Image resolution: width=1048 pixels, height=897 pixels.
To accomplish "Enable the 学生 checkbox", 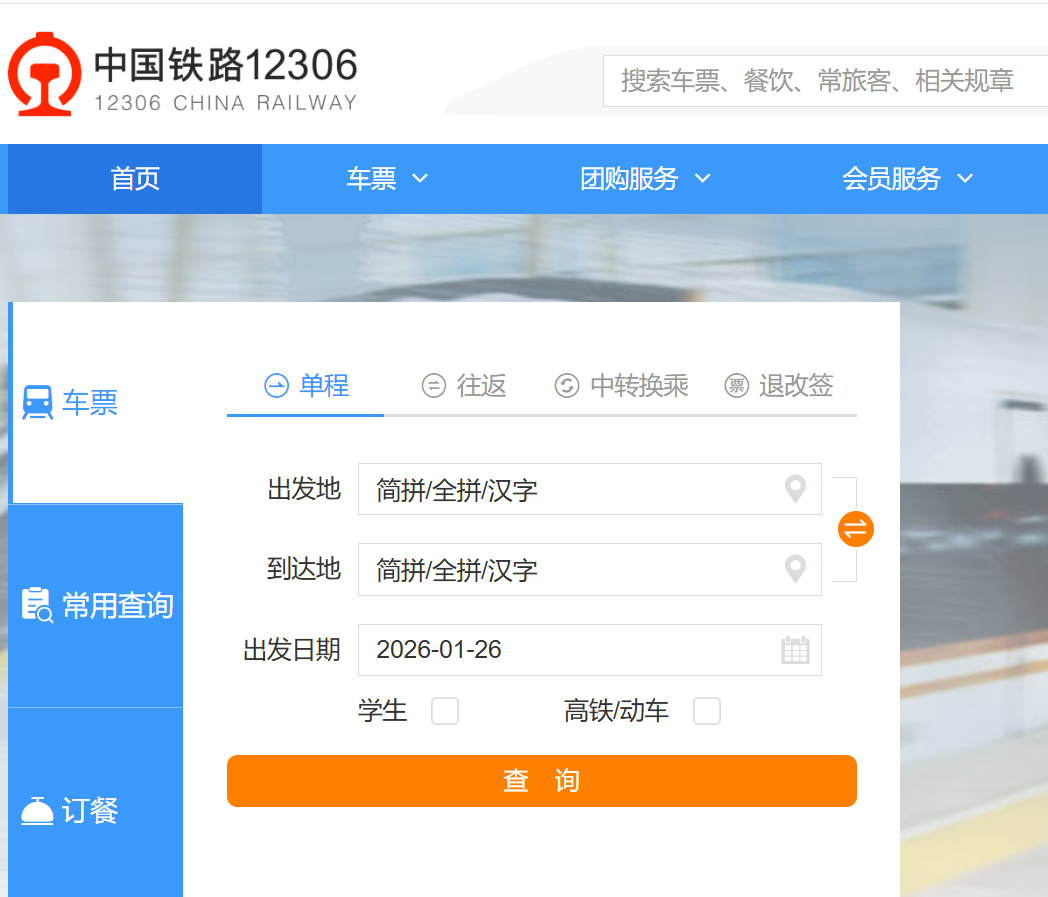I will pos(444,711).
